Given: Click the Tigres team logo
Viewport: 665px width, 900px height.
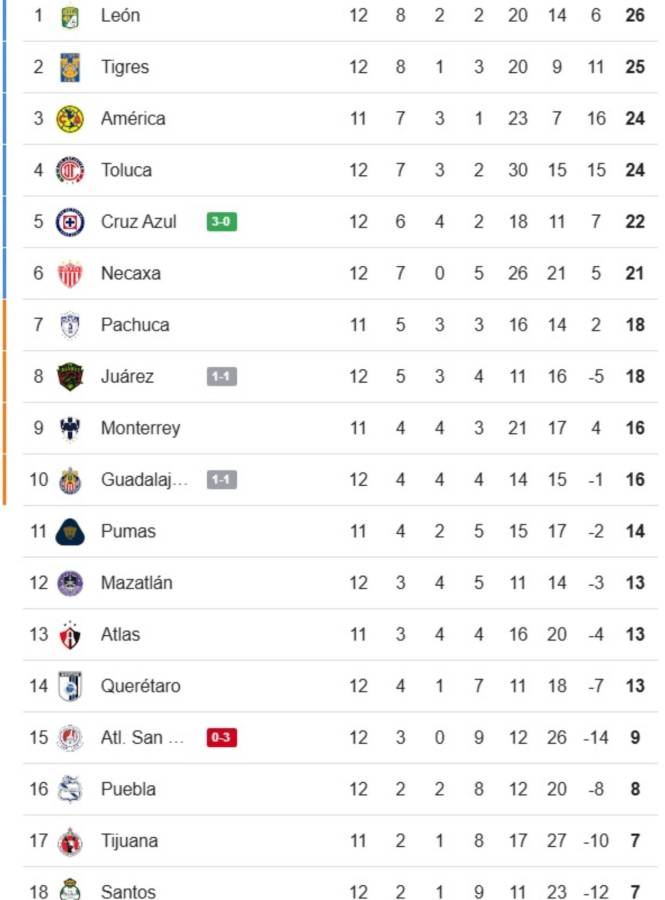Looking at the screenshot, I should (70, 67).
